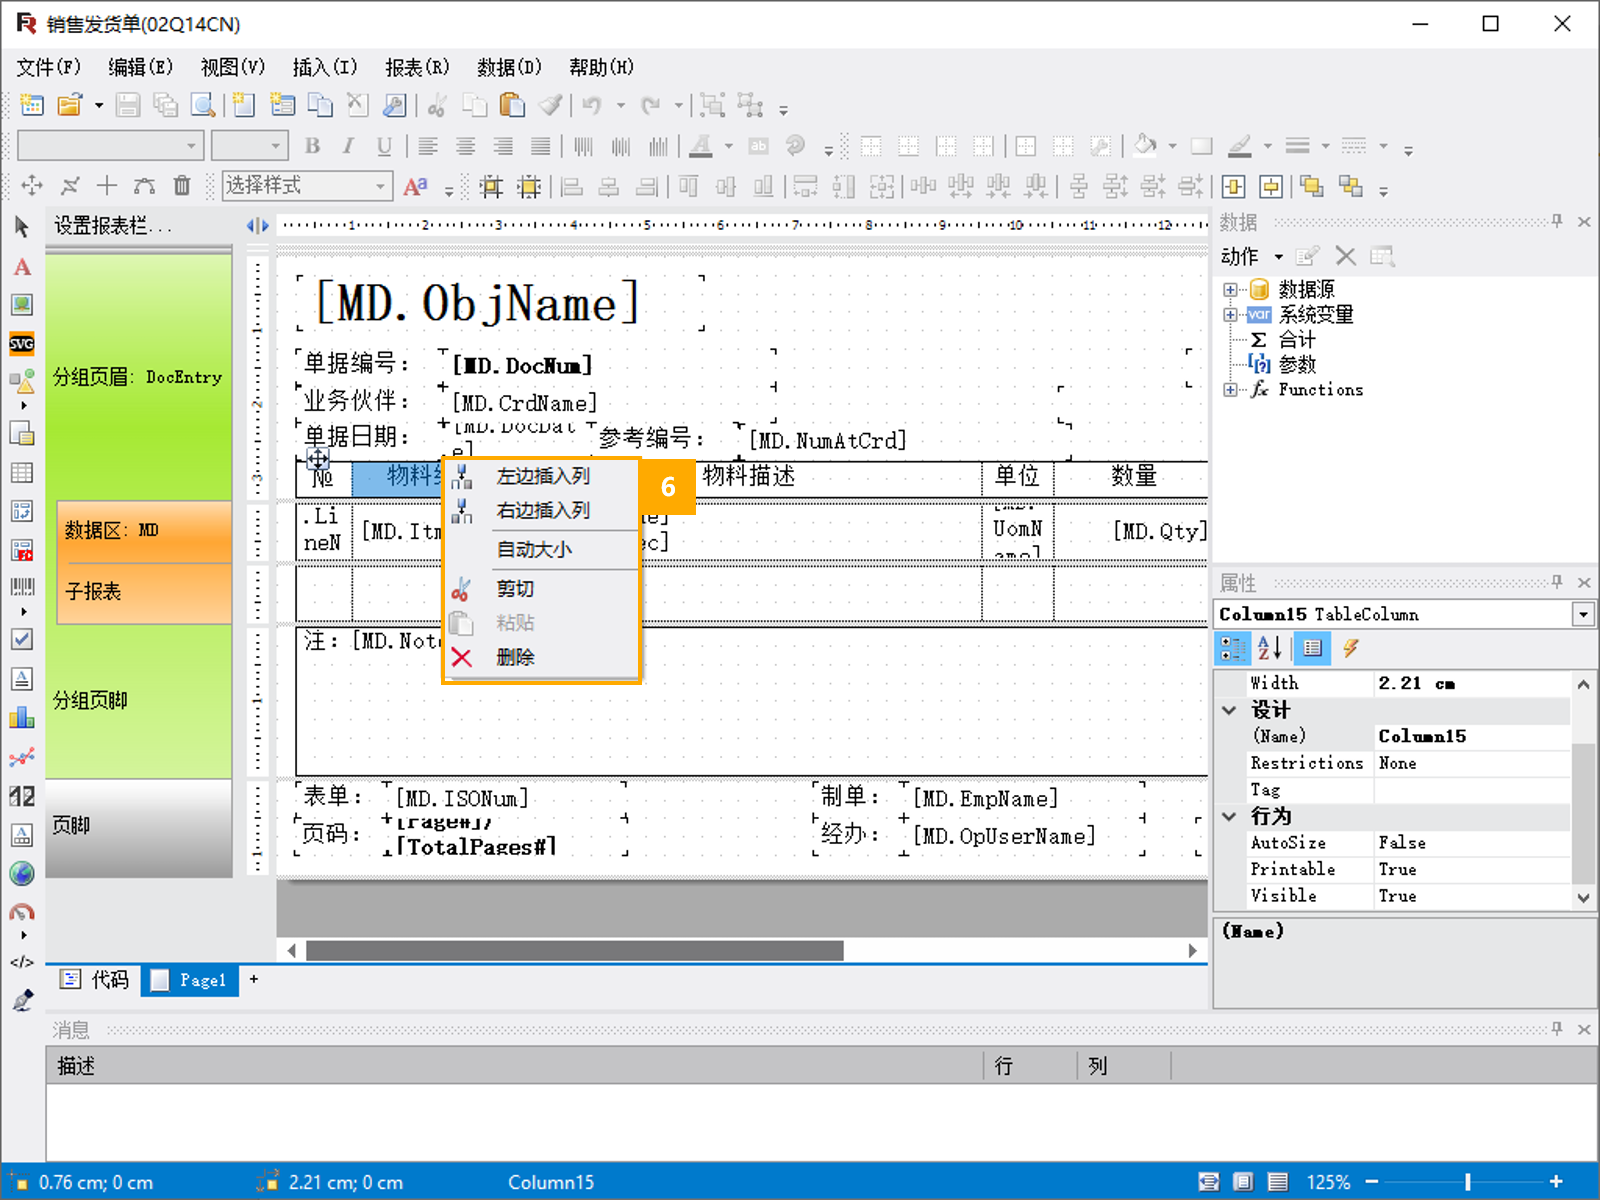Click the delete X icon in data panel
1600x1200 pixels.
(x=1346, y=257)
